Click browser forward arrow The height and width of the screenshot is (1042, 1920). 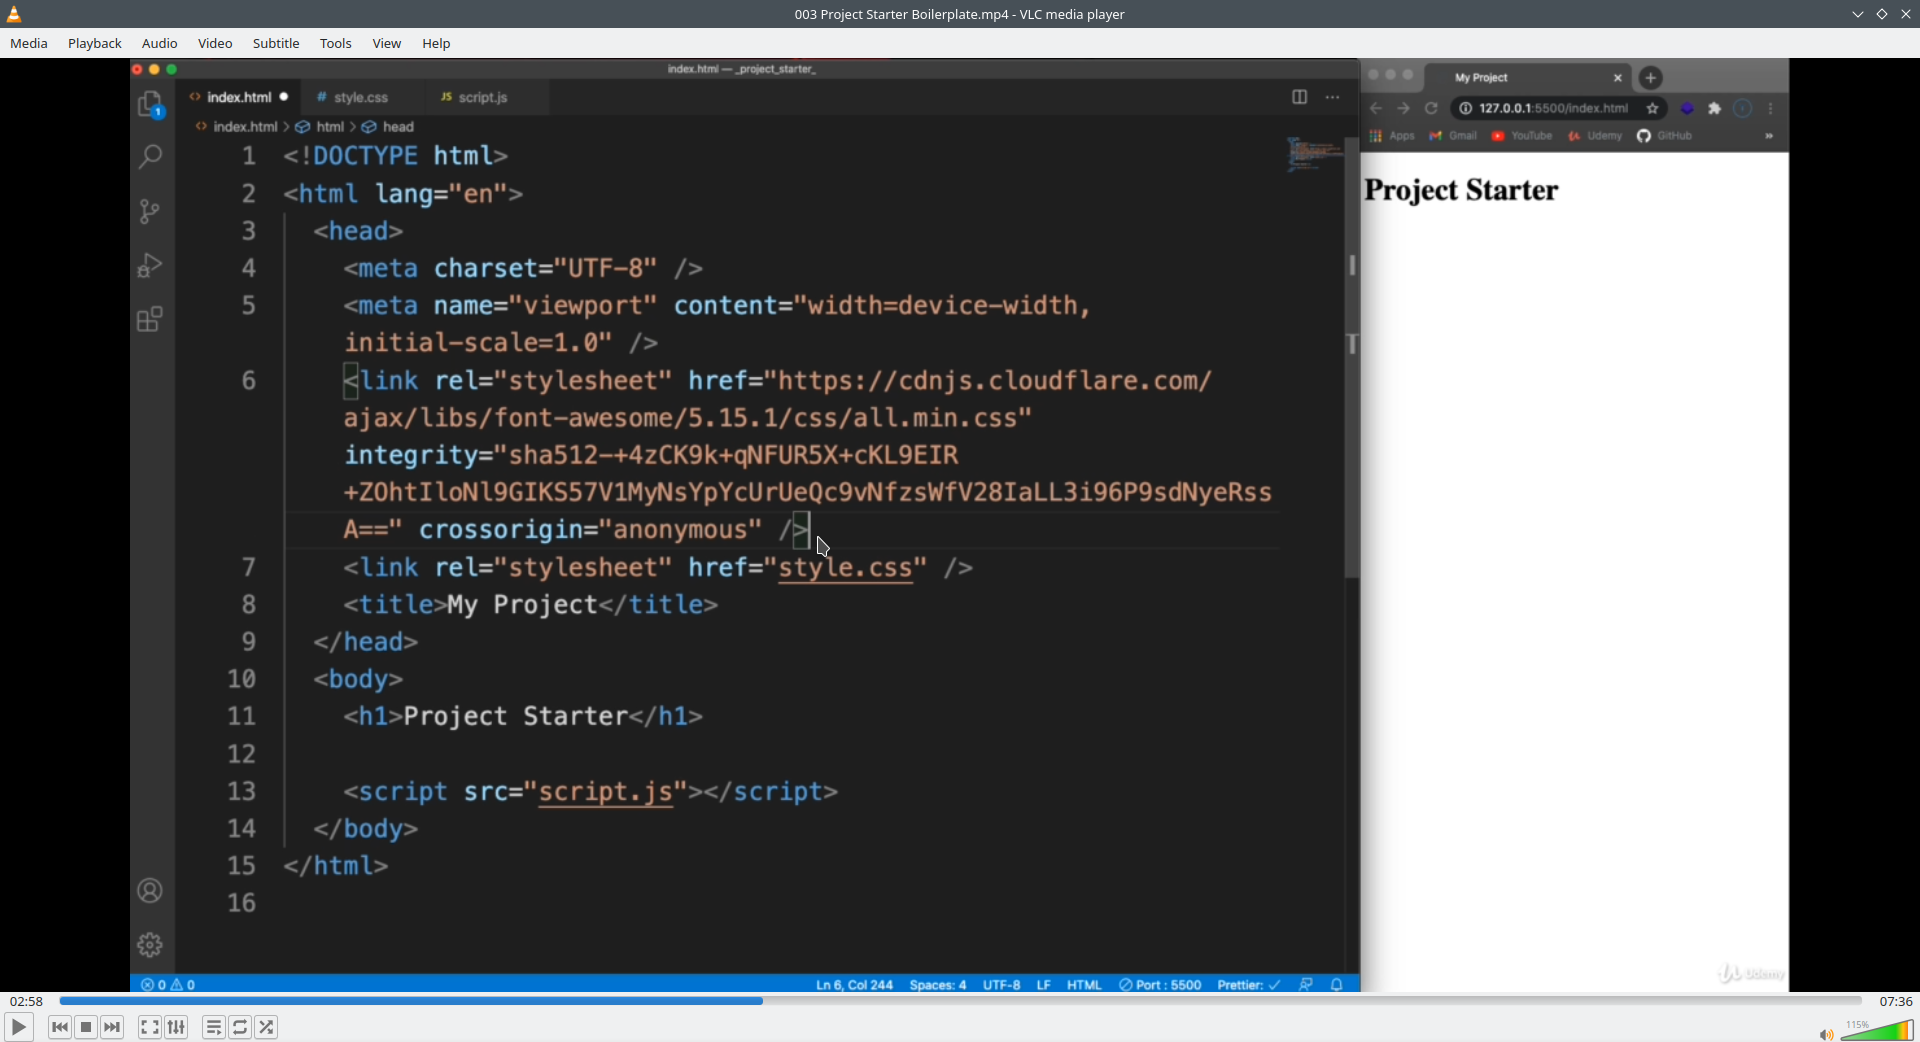(x=1404, y=108)
